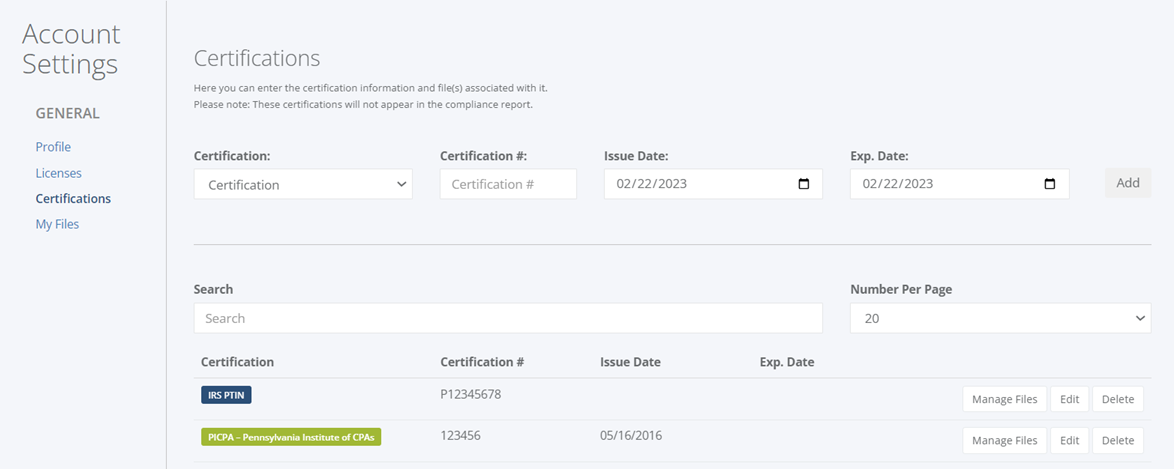Image resolution: width=1174 pixels, height=469 pixels.
Task: Manage Files for IRS PTIN certification
Action: 1004,399
